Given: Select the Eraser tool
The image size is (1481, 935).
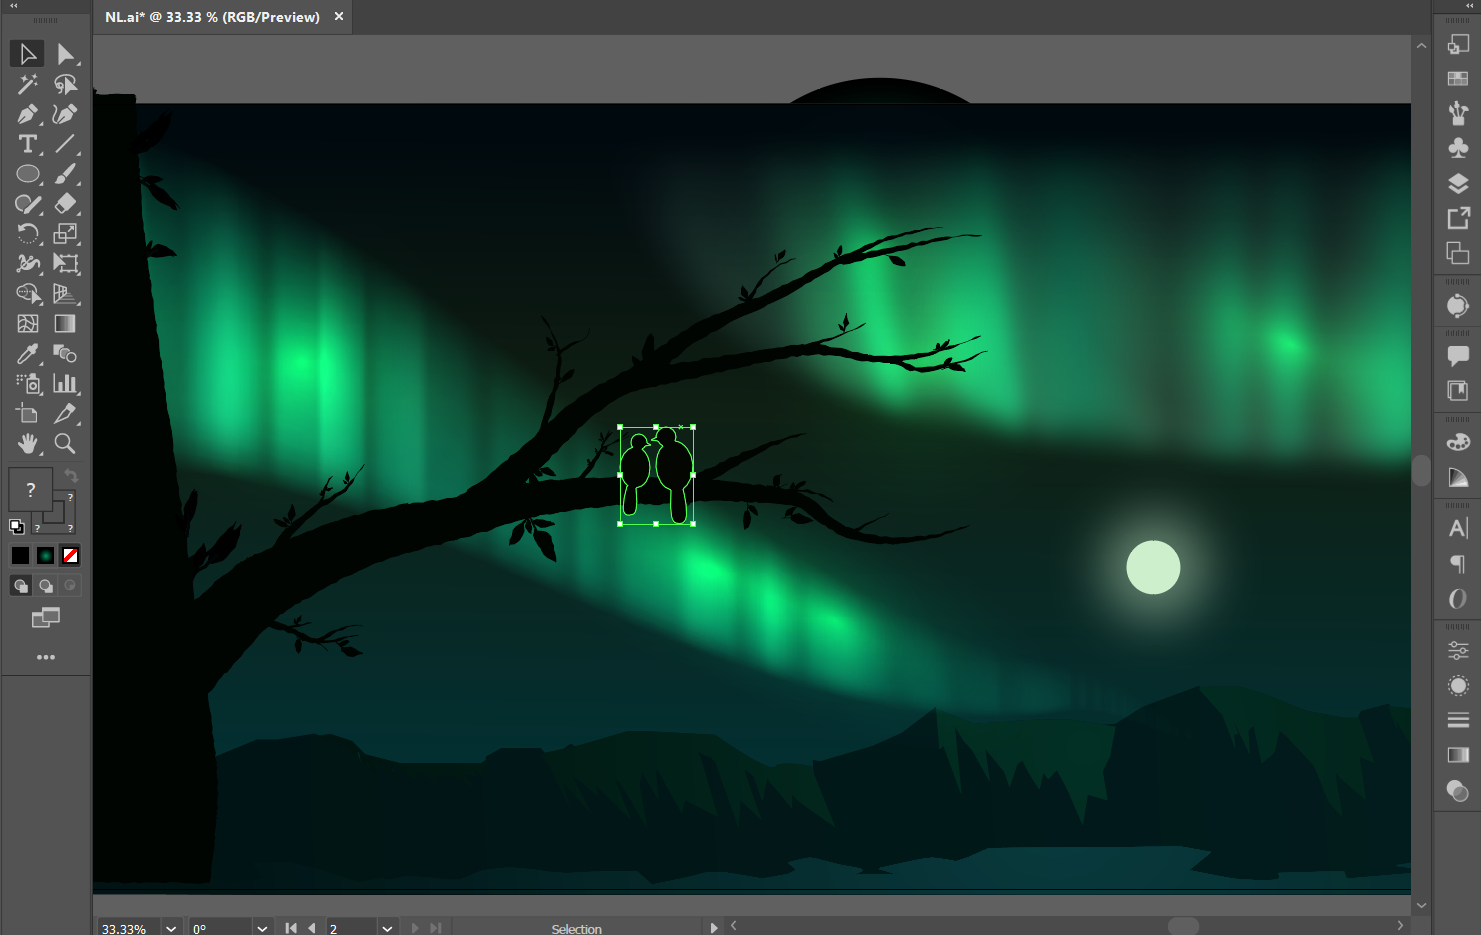Looking at the screenshot, I should [65, 204].
